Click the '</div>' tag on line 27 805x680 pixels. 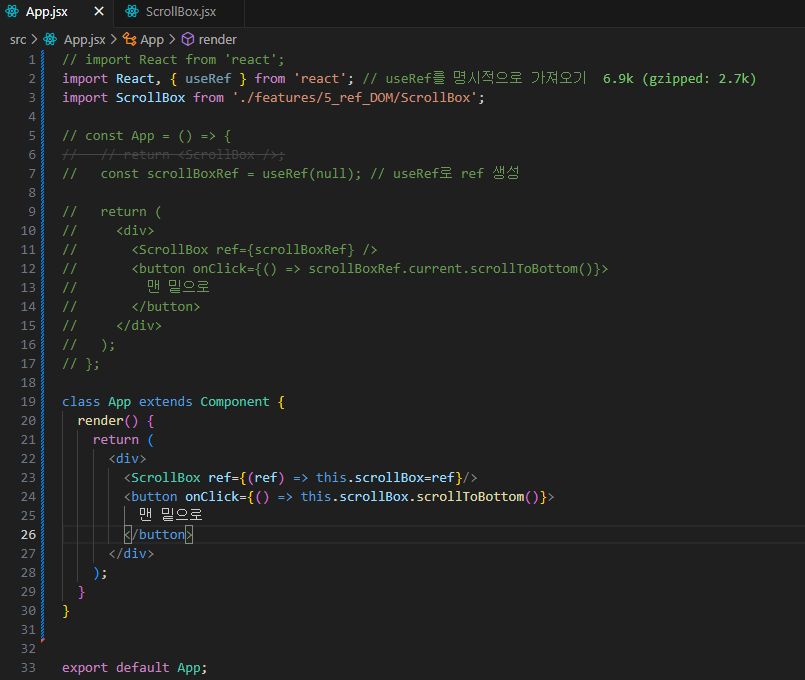pos(131,554)
